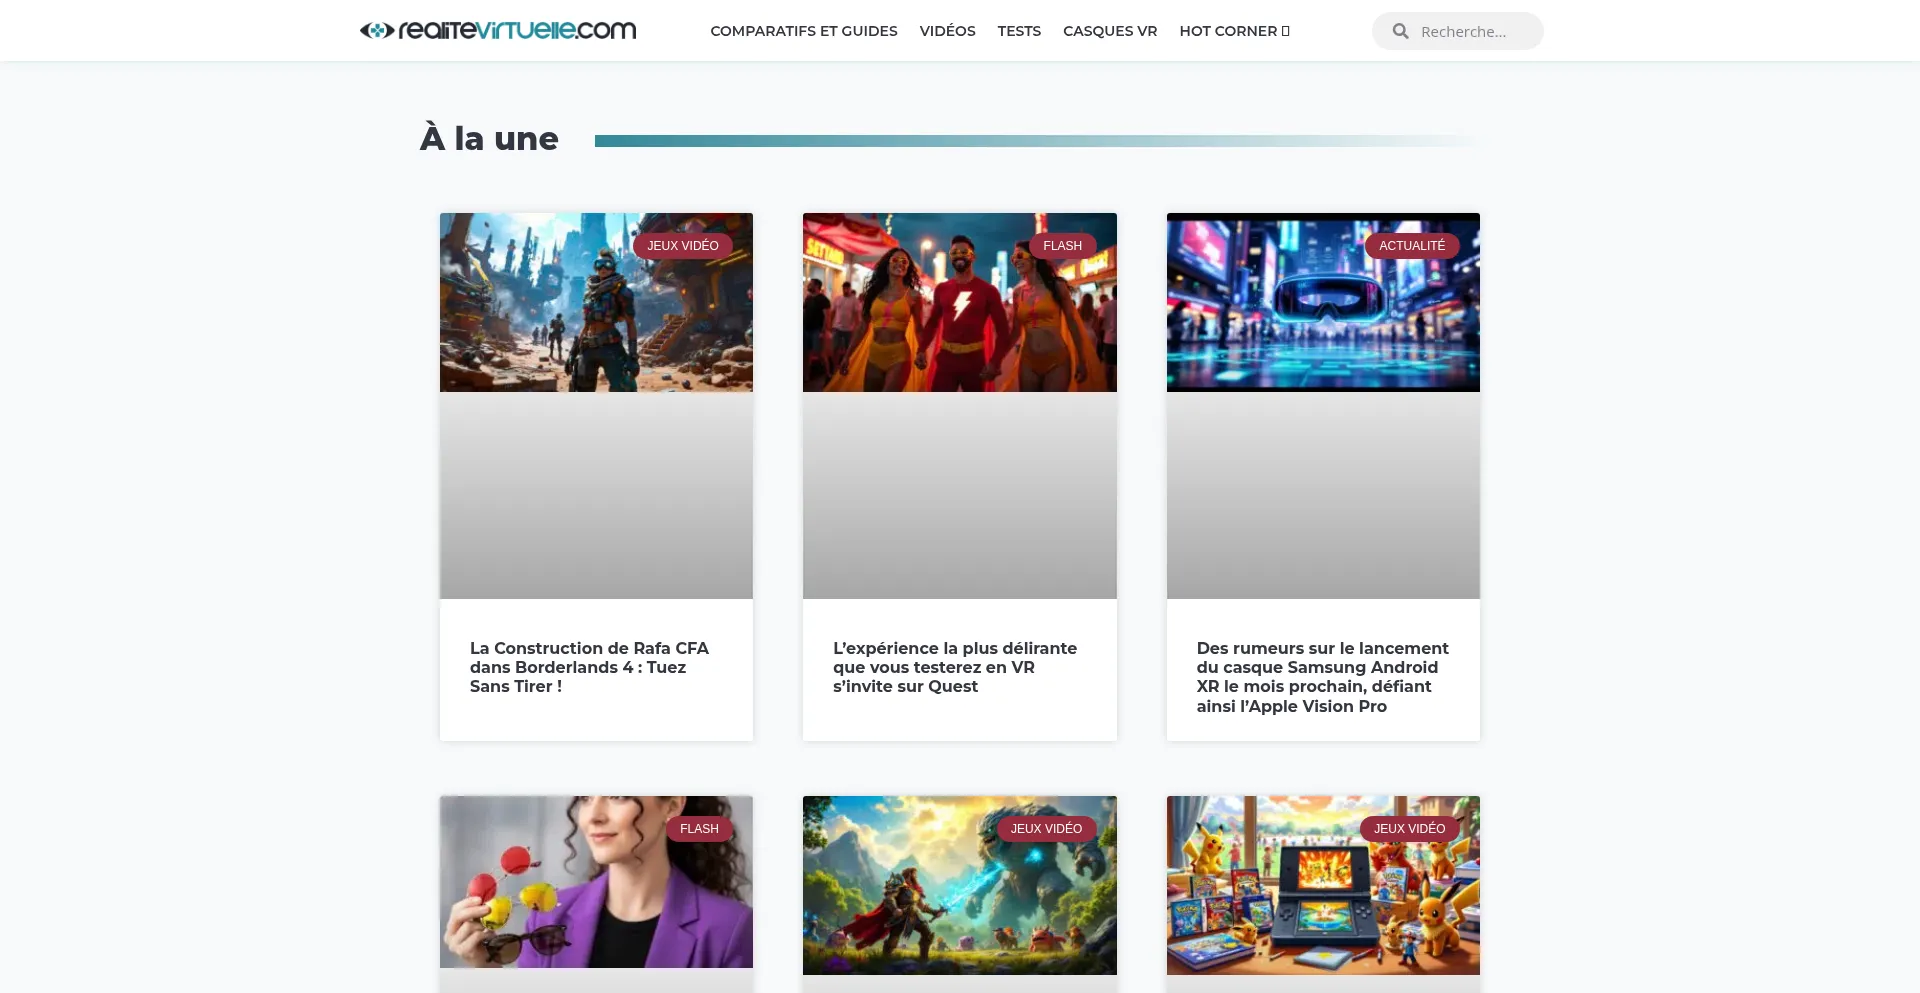This screenshot has height=993, width=1920.
Task: Open the Casques VR page
Action: (1110, 31)
